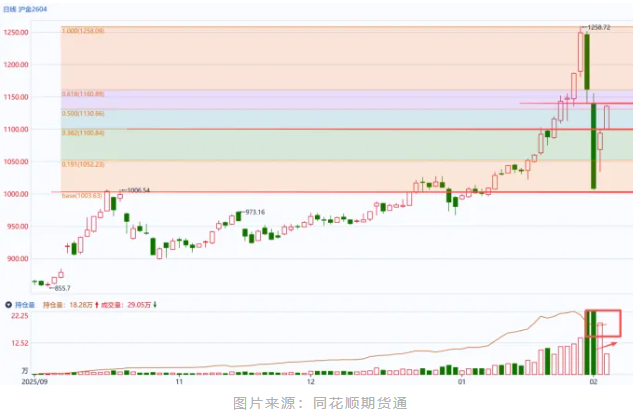
Task: Select the 0.382(1100.84) Fibonacci level label
Action: pos(83,132)
